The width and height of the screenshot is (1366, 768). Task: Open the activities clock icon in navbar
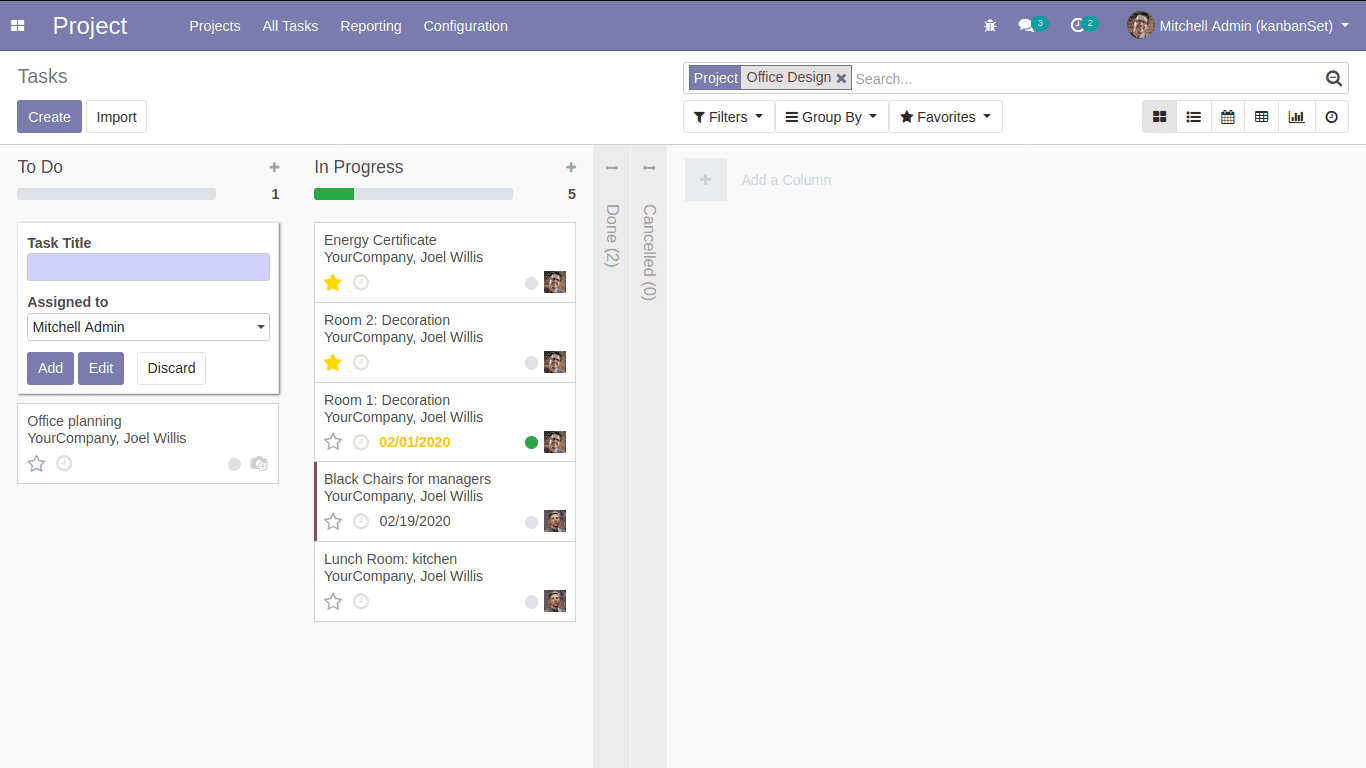pyautogui.click(x=1077, y=26)
